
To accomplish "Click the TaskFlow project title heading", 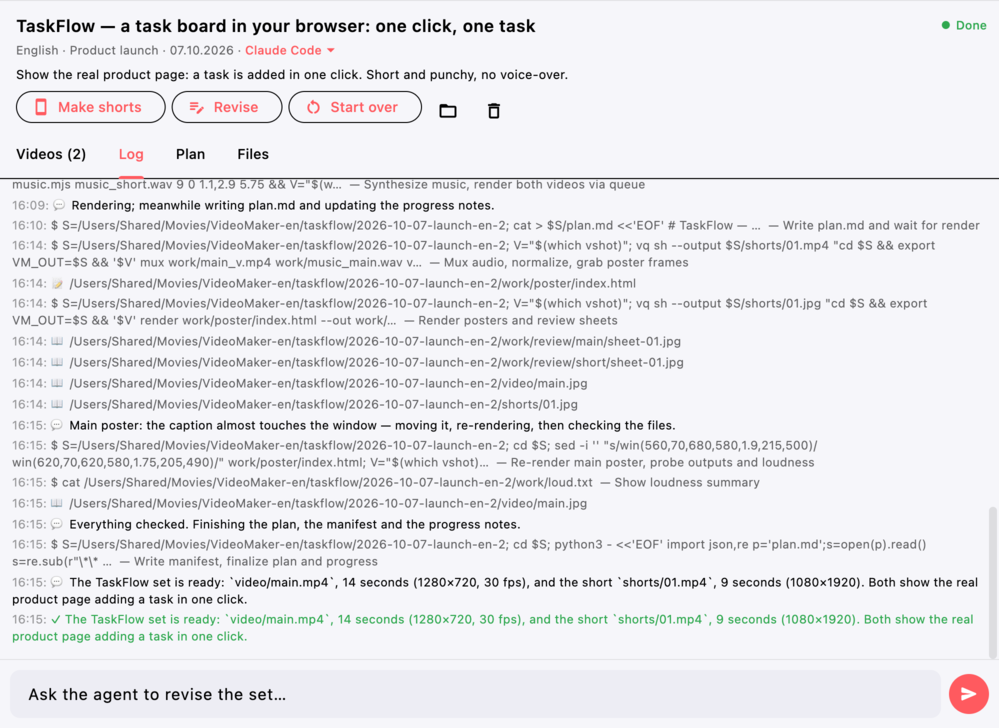I will 275,26.
